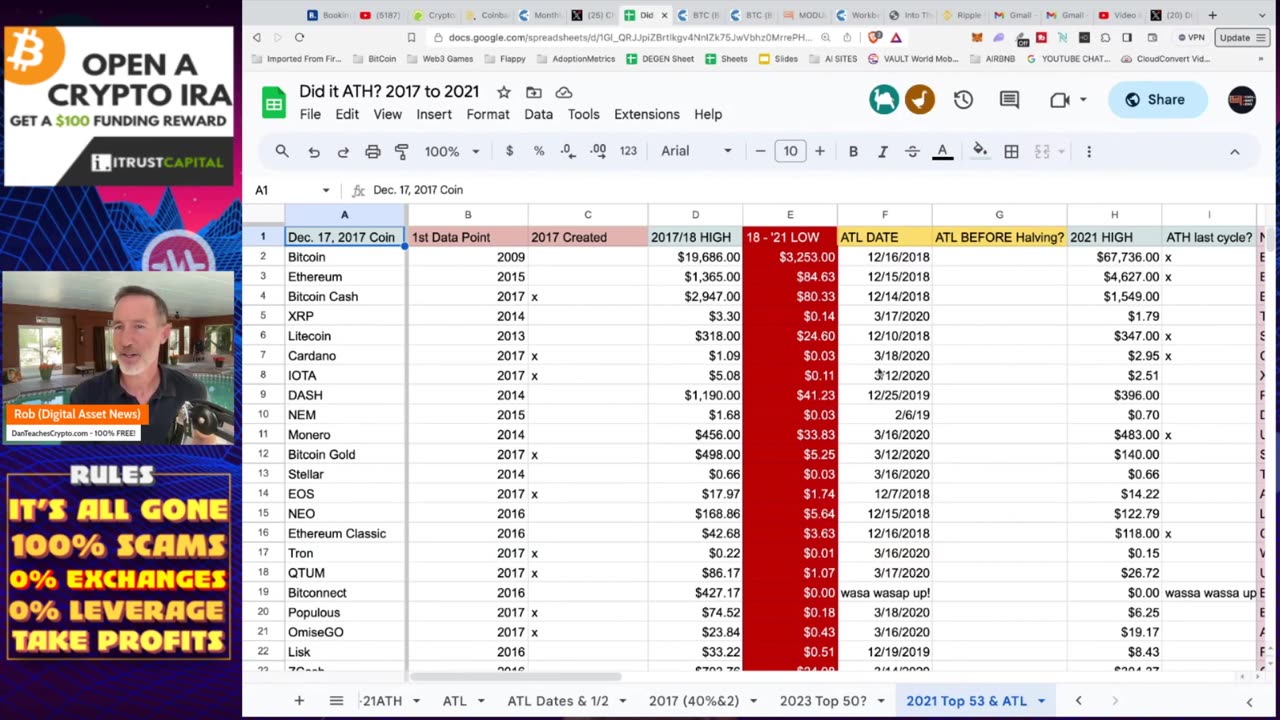Toggle italic formatting

click(882, 151)
